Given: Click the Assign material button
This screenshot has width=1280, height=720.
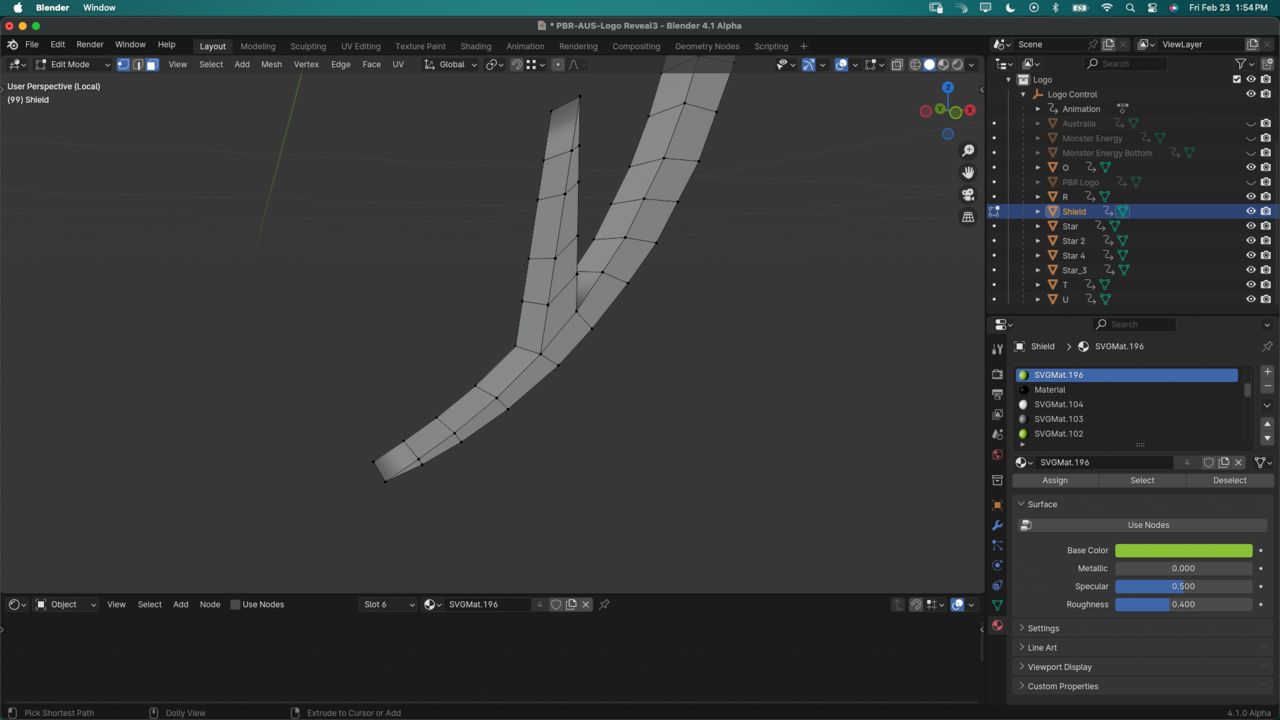Looking at the screenshot, I should [x=1055, y=480].
